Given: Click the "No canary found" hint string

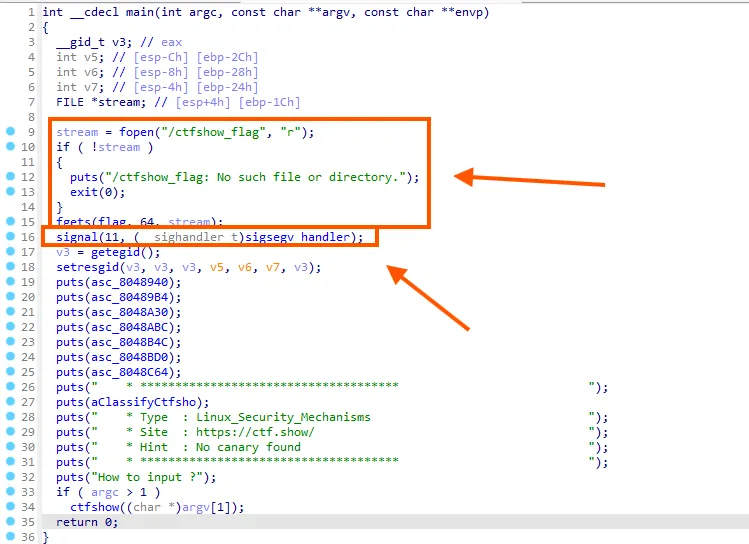Looking at the screenshot, I should [x=248, y=448].
